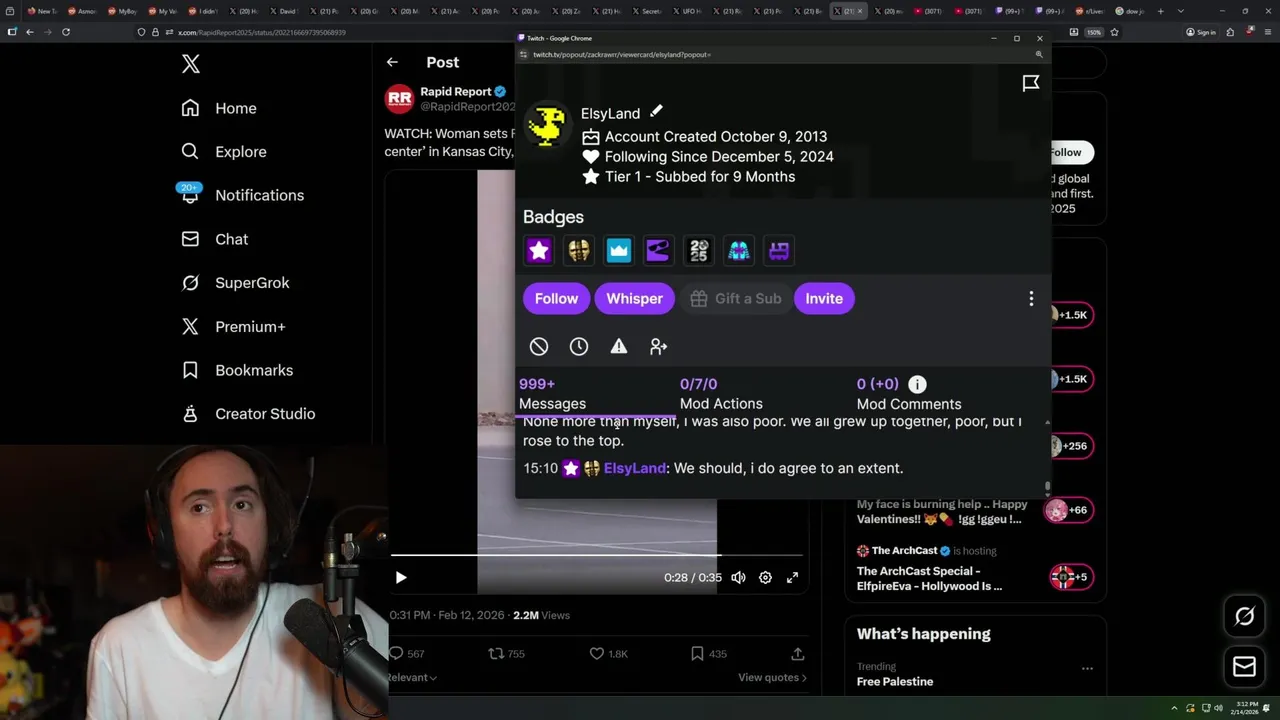Open trending item more options dots
The image size is (1280, 720).
tap(1087, 668)
